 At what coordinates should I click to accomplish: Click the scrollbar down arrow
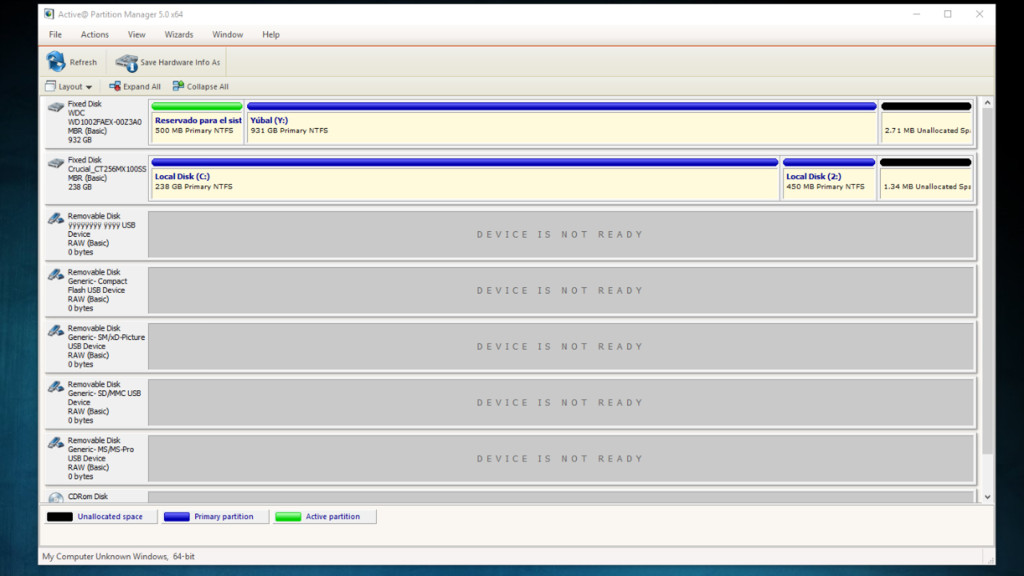tap(987, 497)
